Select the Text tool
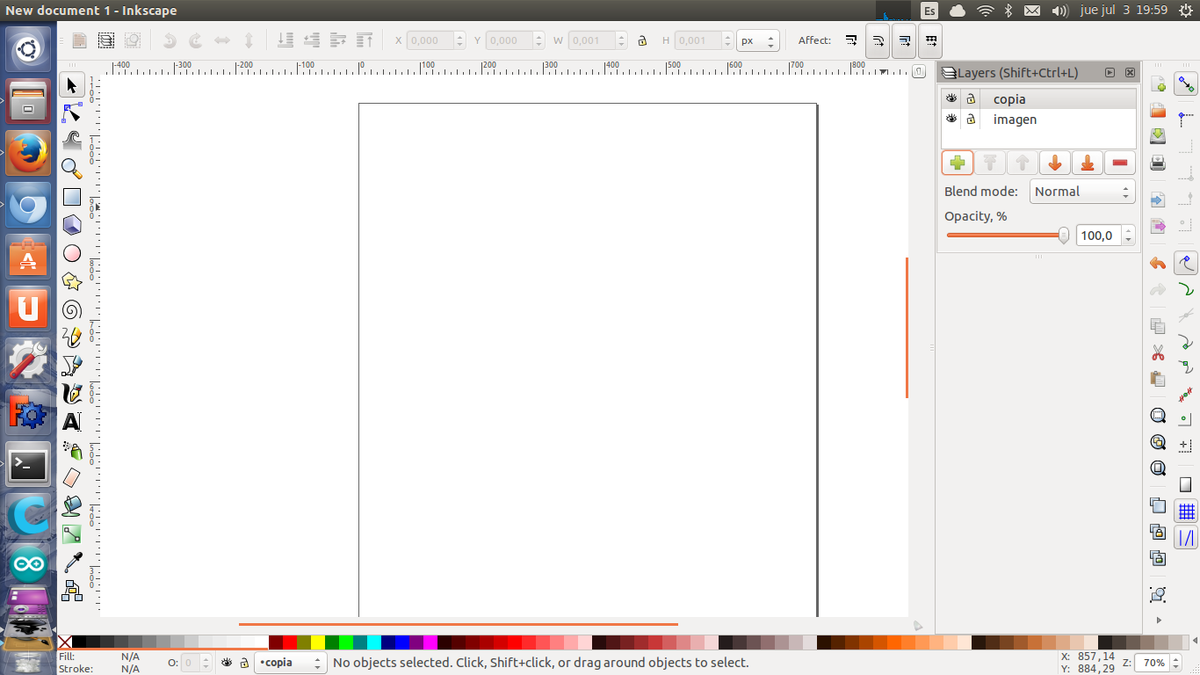This screenshot has width=1200, height=675. tap(72, 422)
